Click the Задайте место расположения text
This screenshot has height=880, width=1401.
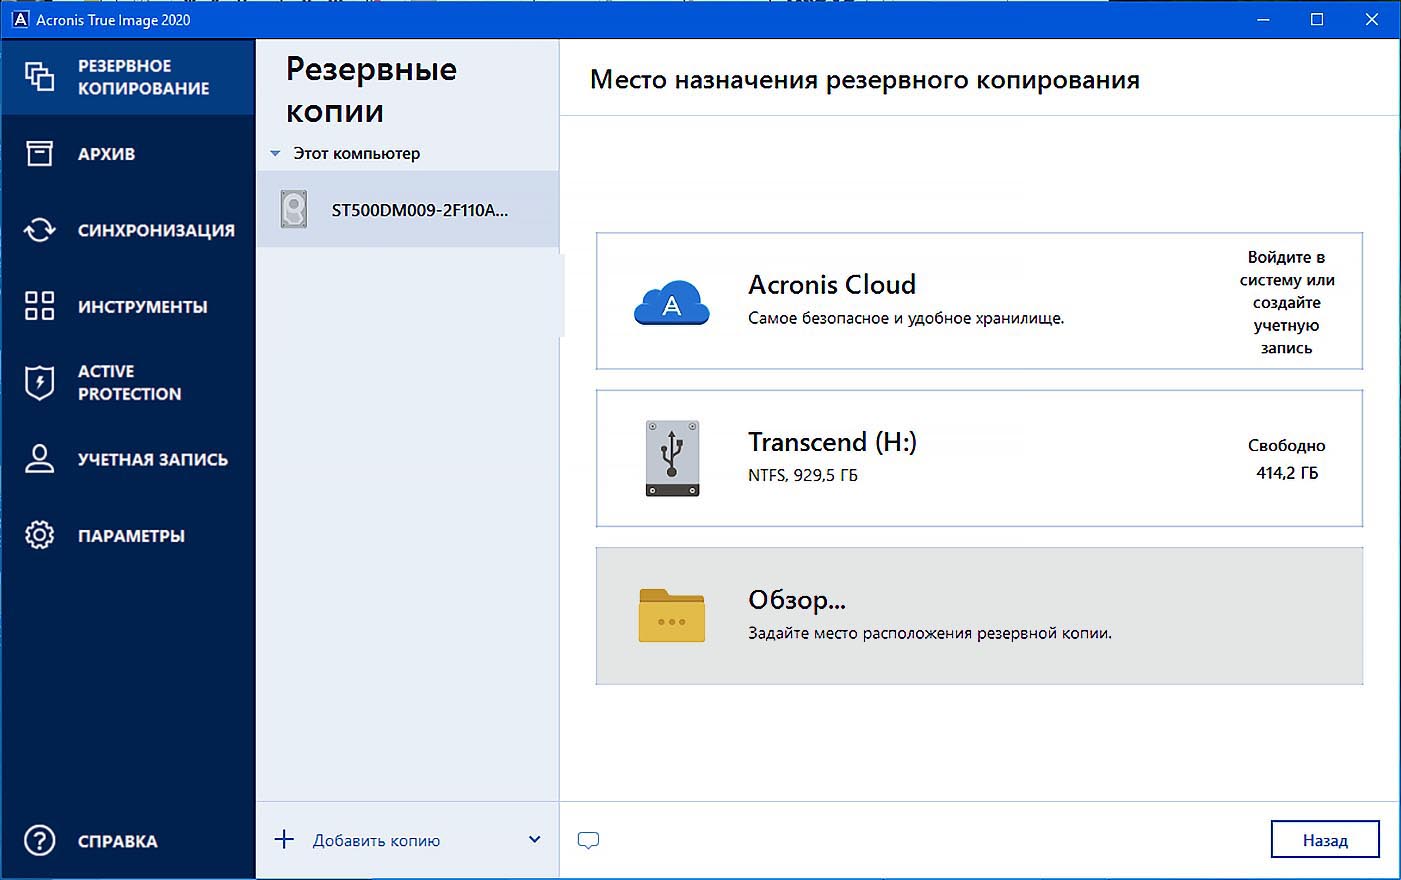coord(930,633)
